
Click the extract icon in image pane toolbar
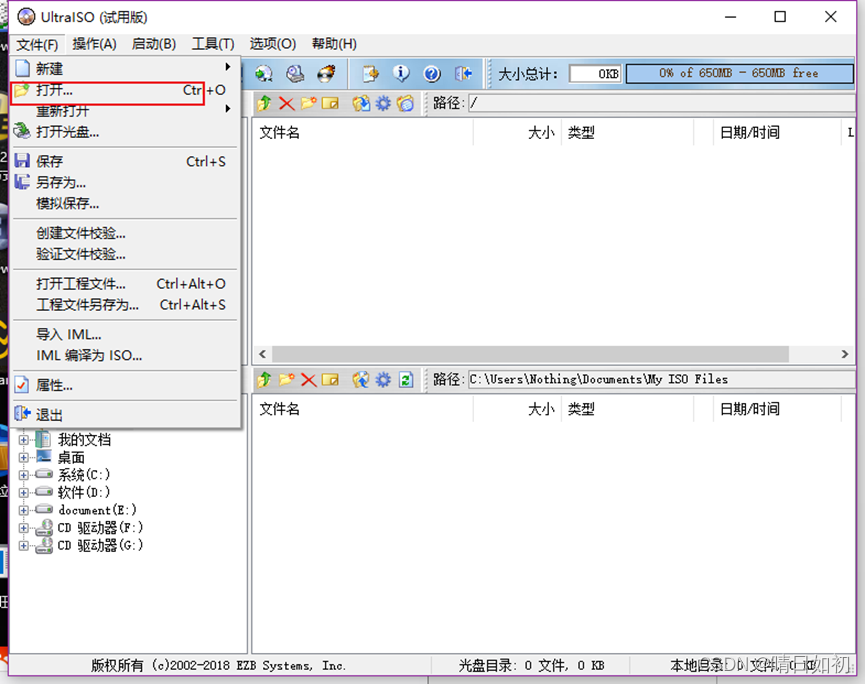[361, 103]
